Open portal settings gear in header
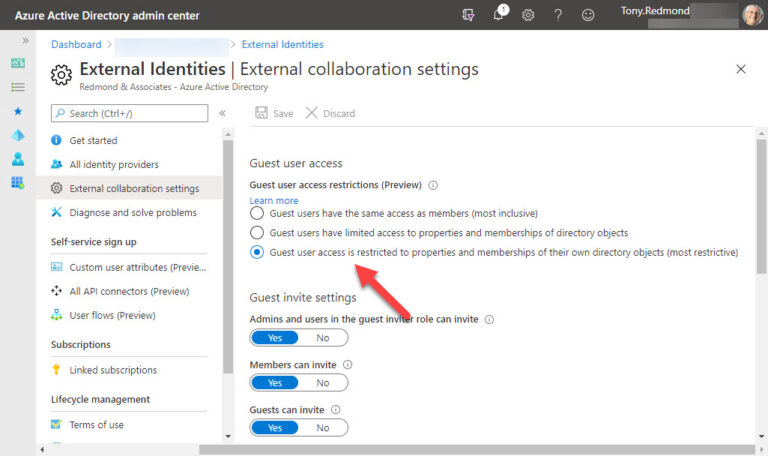This screenshot has height=456, width=768. coord(528,15)
